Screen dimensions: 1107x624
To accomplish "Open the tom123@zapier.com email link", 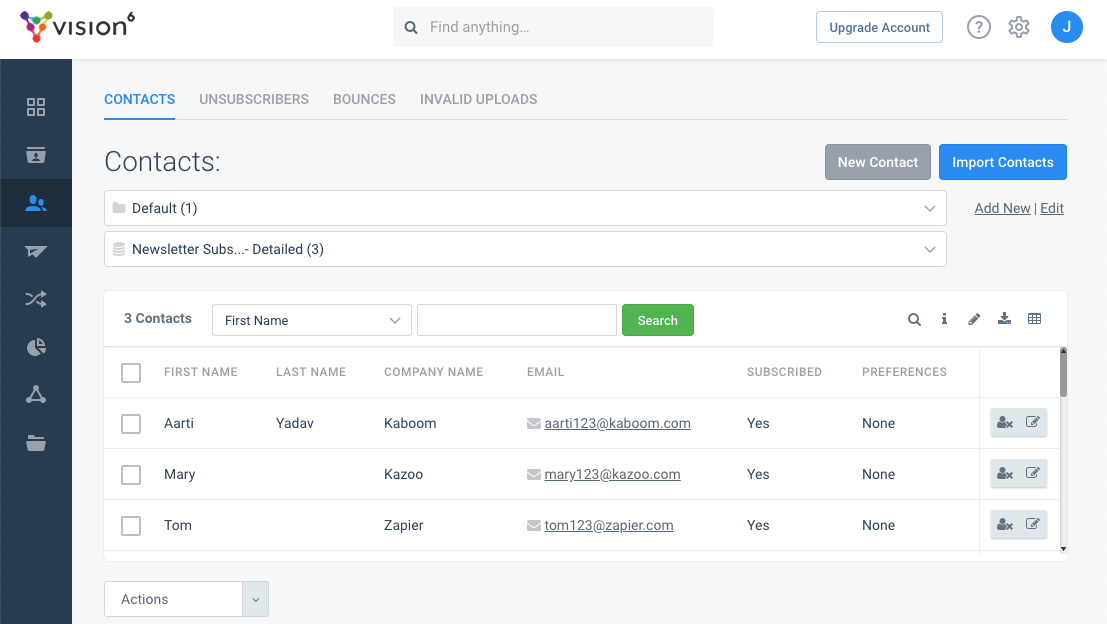I will click(608, 525).
